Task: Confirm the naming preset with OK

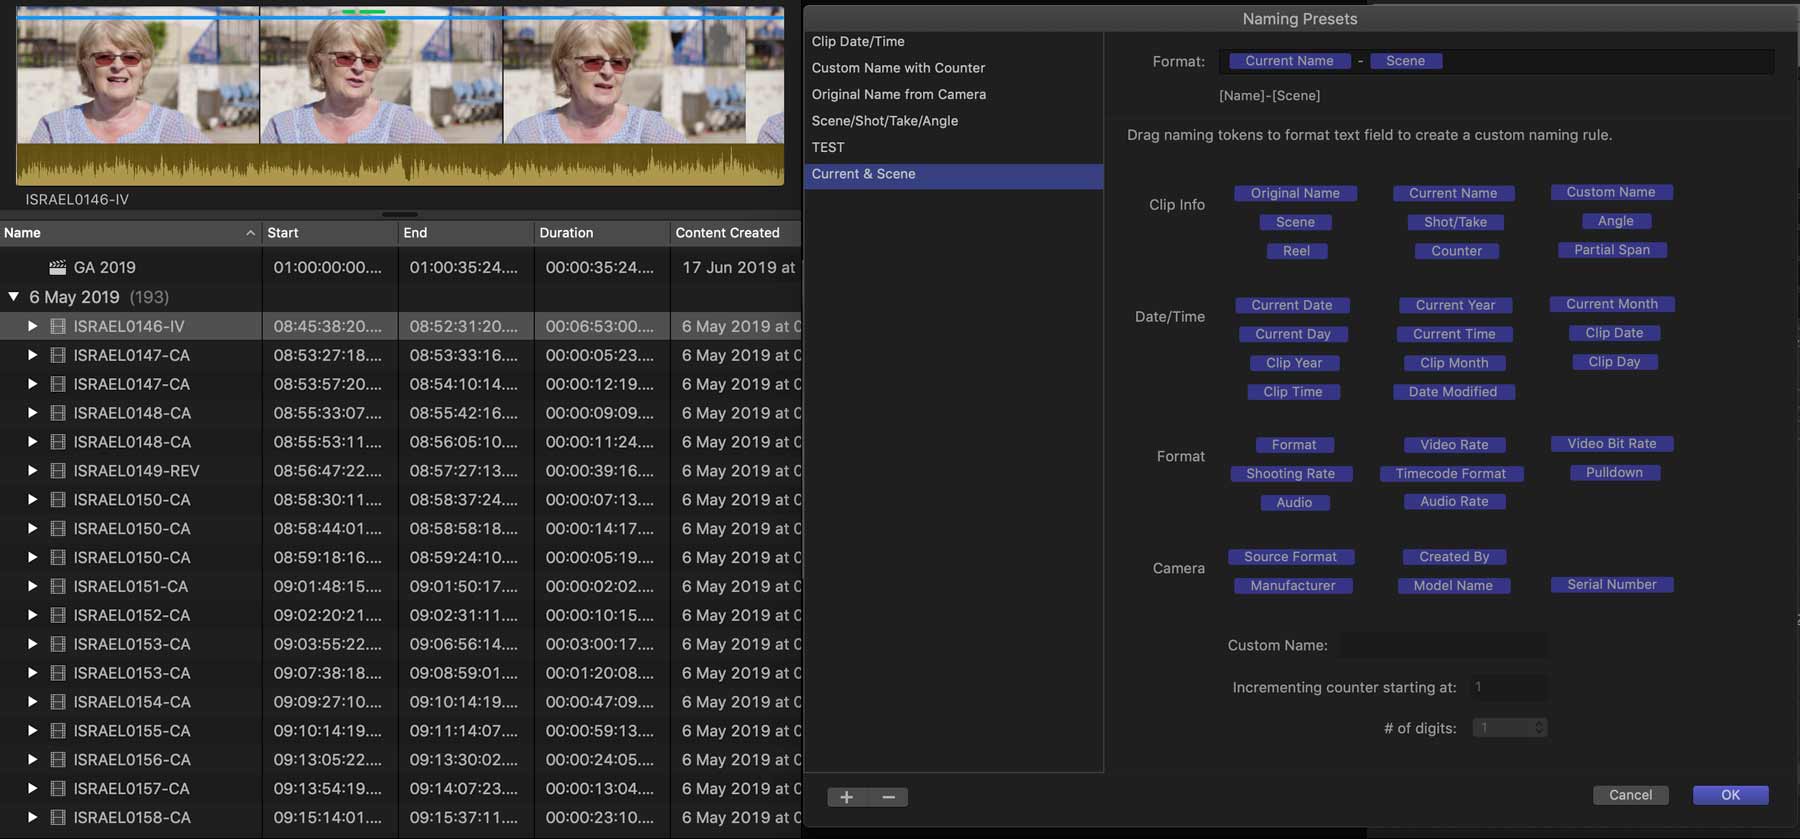Action: click(x=1730, y=795)
